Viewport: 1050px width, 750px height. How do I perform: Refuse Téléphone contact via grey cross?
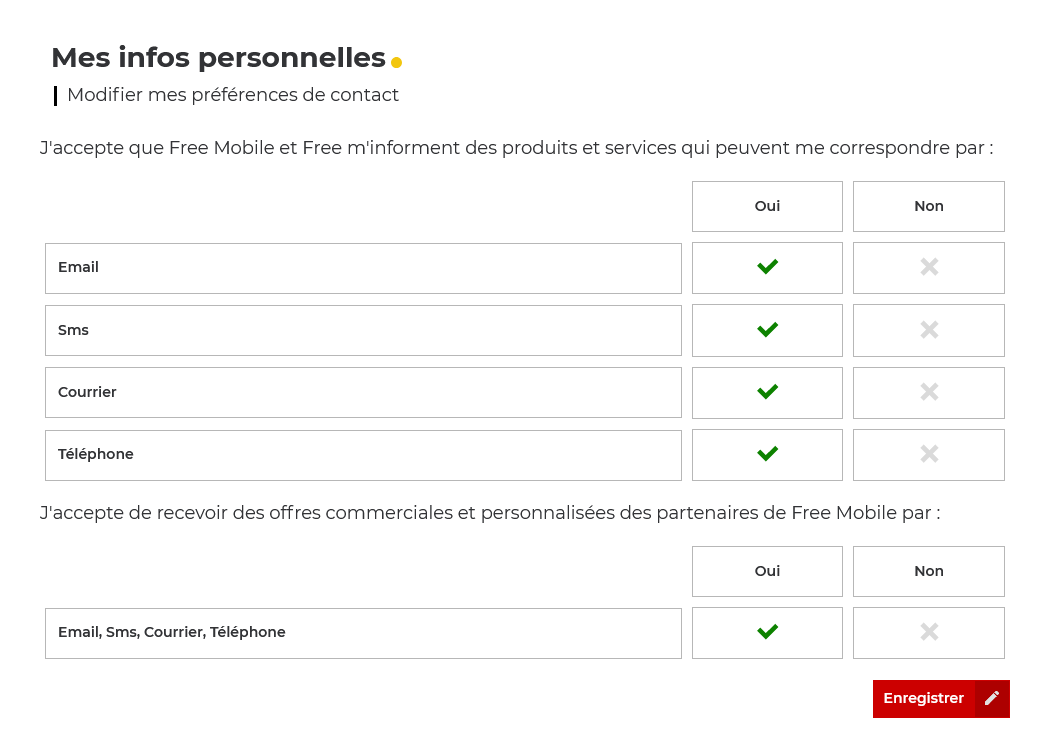[929, 454]
